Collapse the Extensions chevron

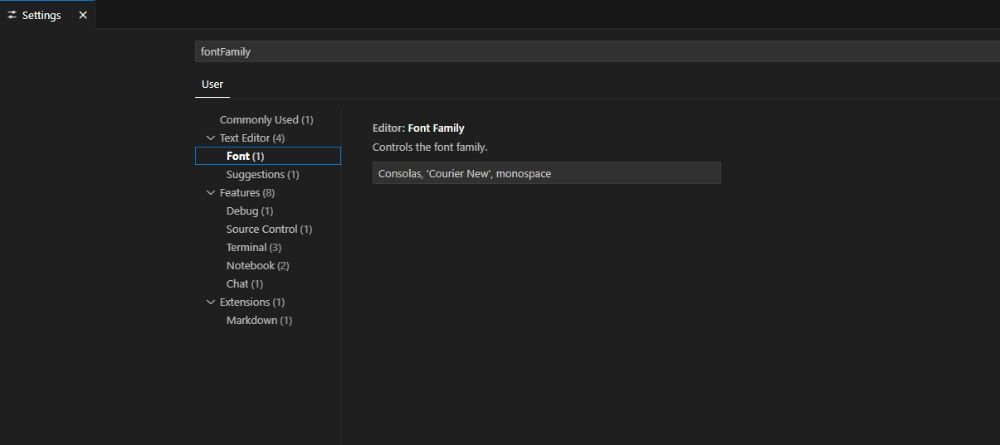(x=211, y=302)
